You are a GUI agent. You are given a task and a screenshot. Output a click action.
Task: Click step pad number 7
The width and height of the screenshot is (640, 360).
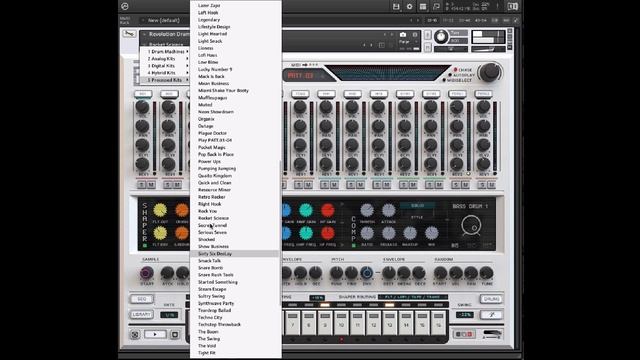click(292, 322)
